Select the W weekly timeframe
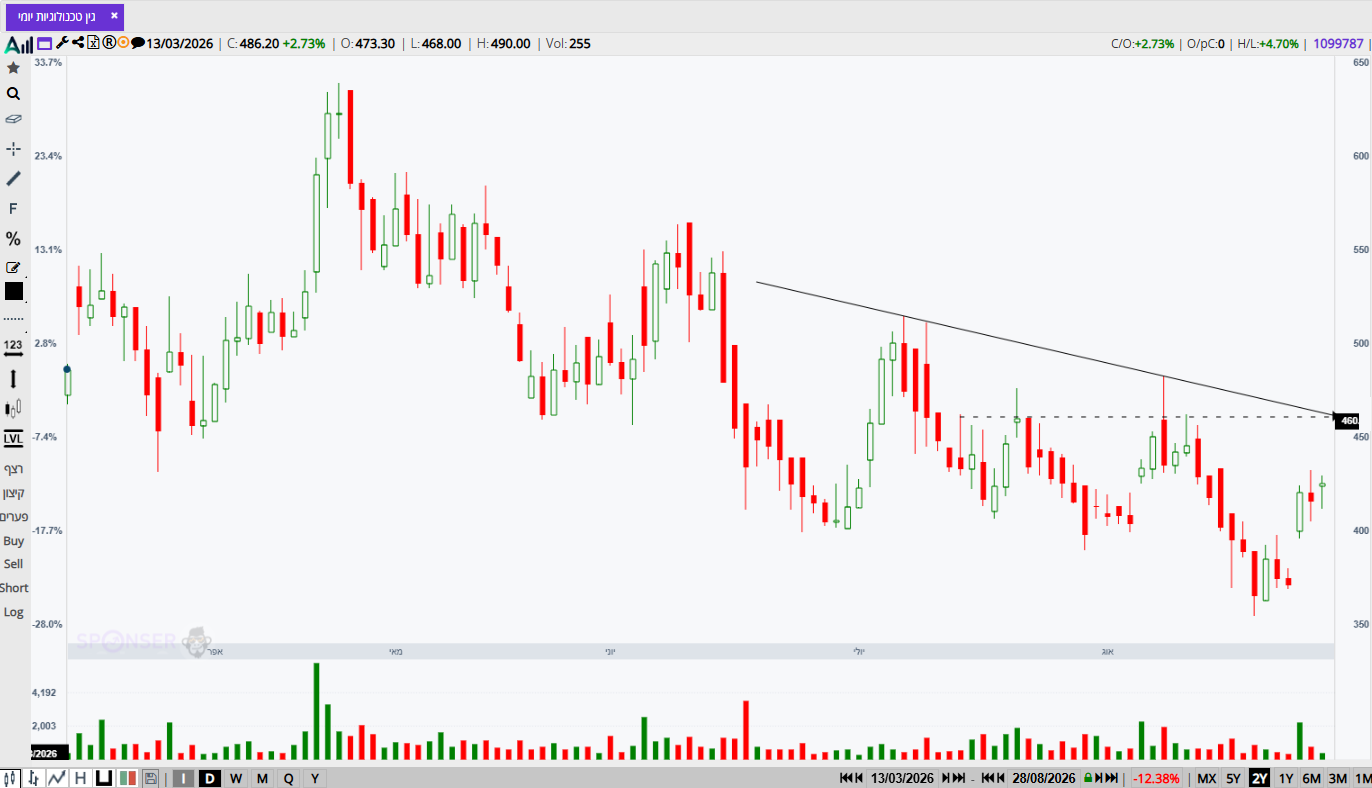Image resolution: width=1372 pixels, height=788 pixels. pos(236,778)
